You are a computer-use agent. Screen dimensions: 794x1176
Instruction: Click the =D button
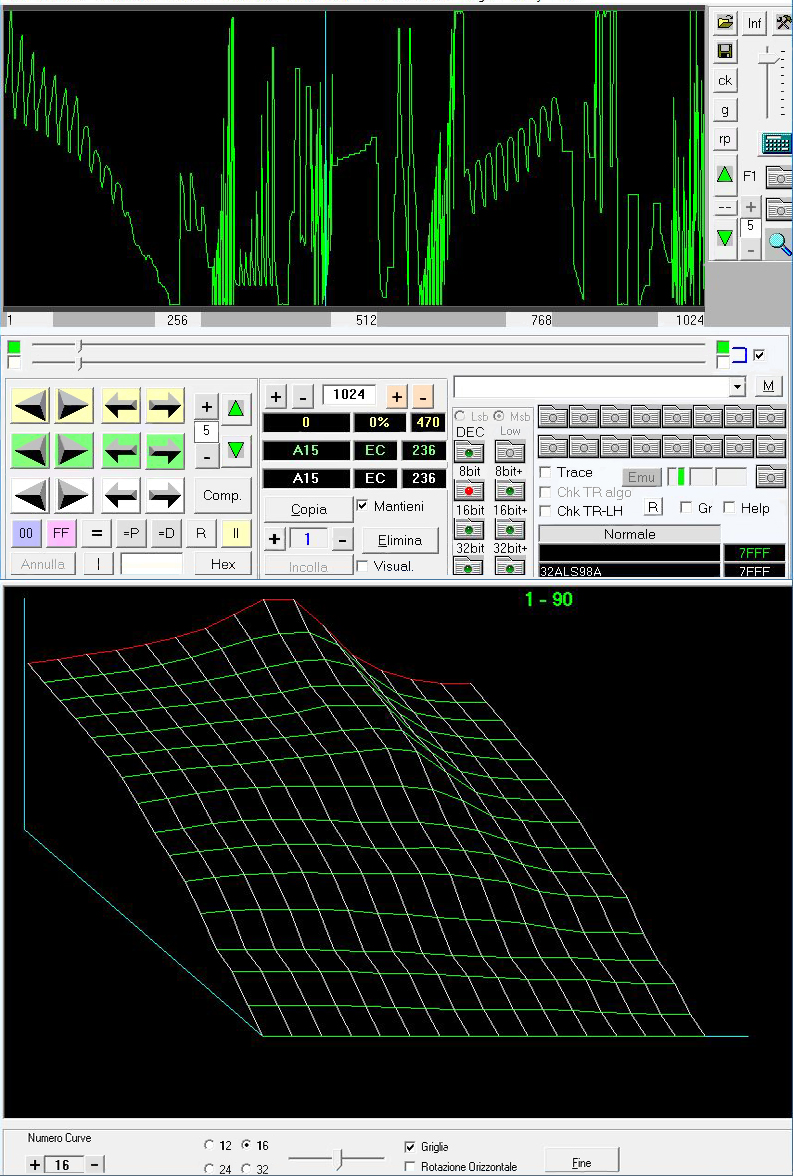coord(166,533)
